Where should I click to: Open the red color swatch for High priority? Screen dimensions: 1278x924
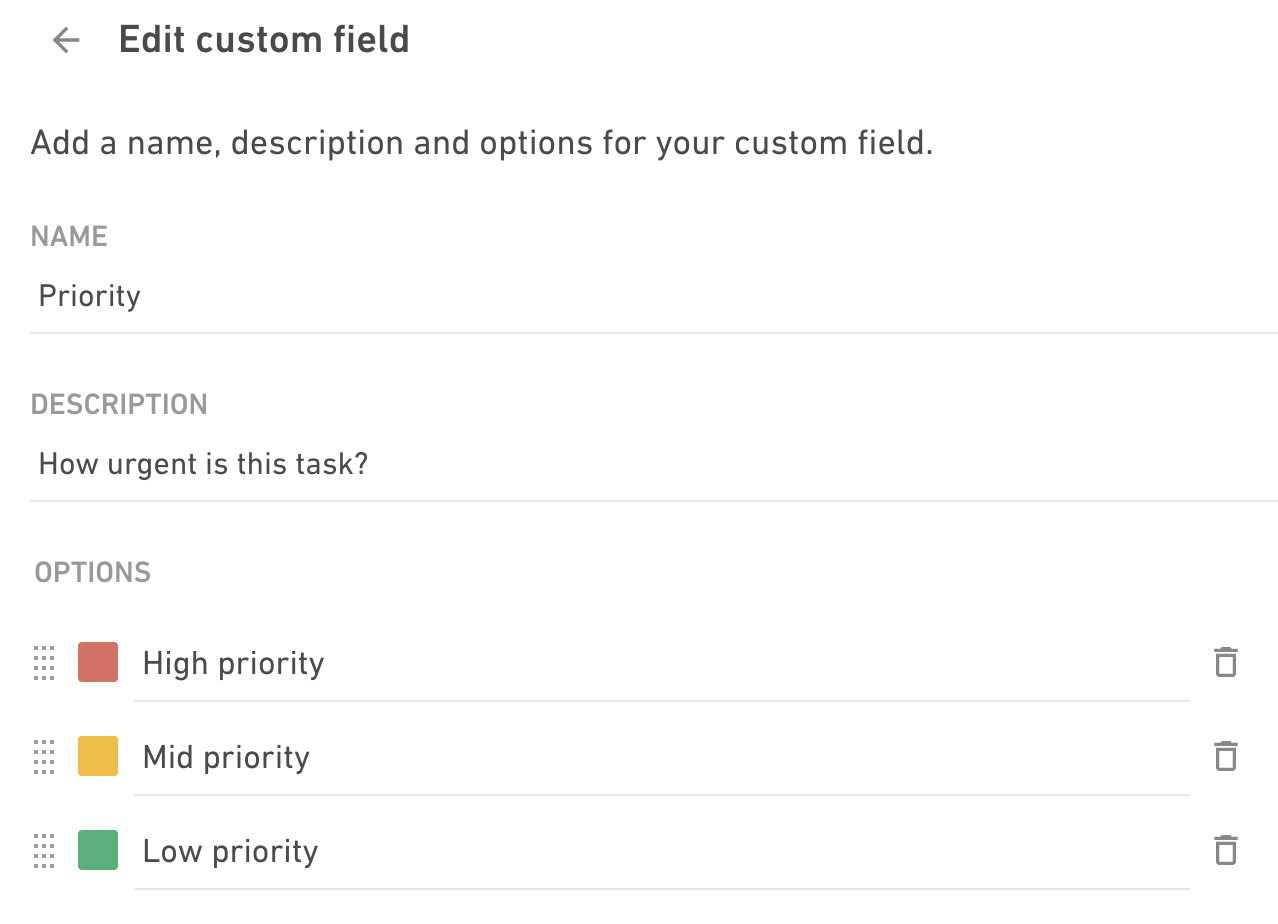point(98,662)
